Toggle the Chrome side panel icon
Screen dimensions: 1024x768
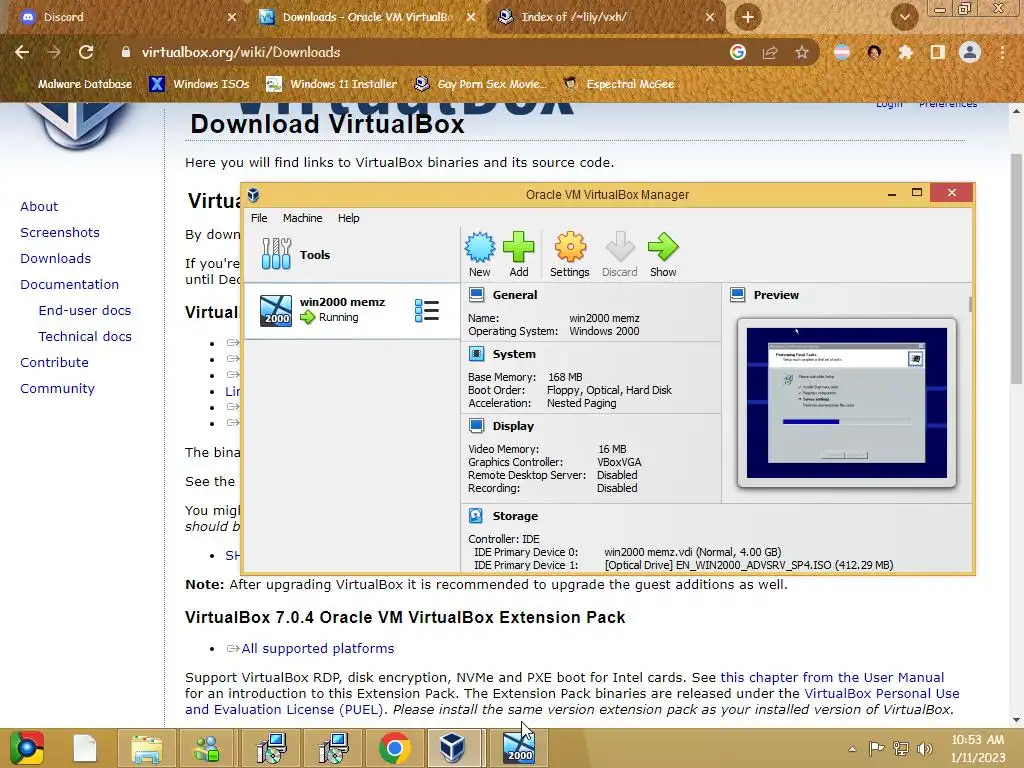point(937,52)
